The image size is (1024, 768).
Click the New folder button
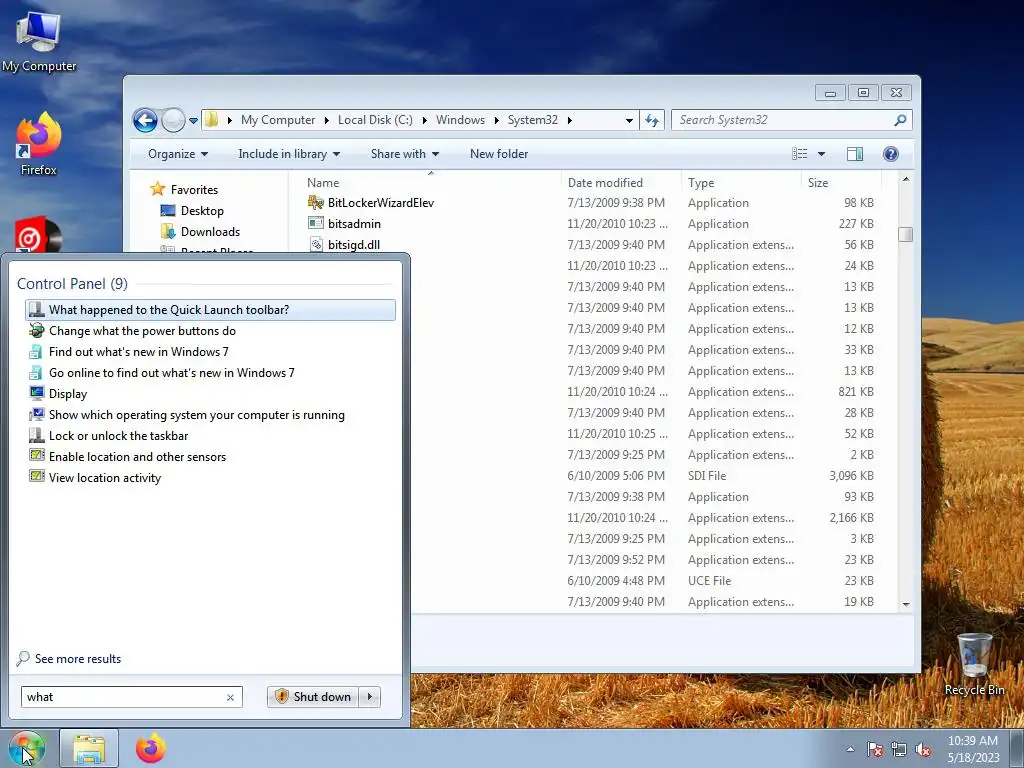(499, 154)
